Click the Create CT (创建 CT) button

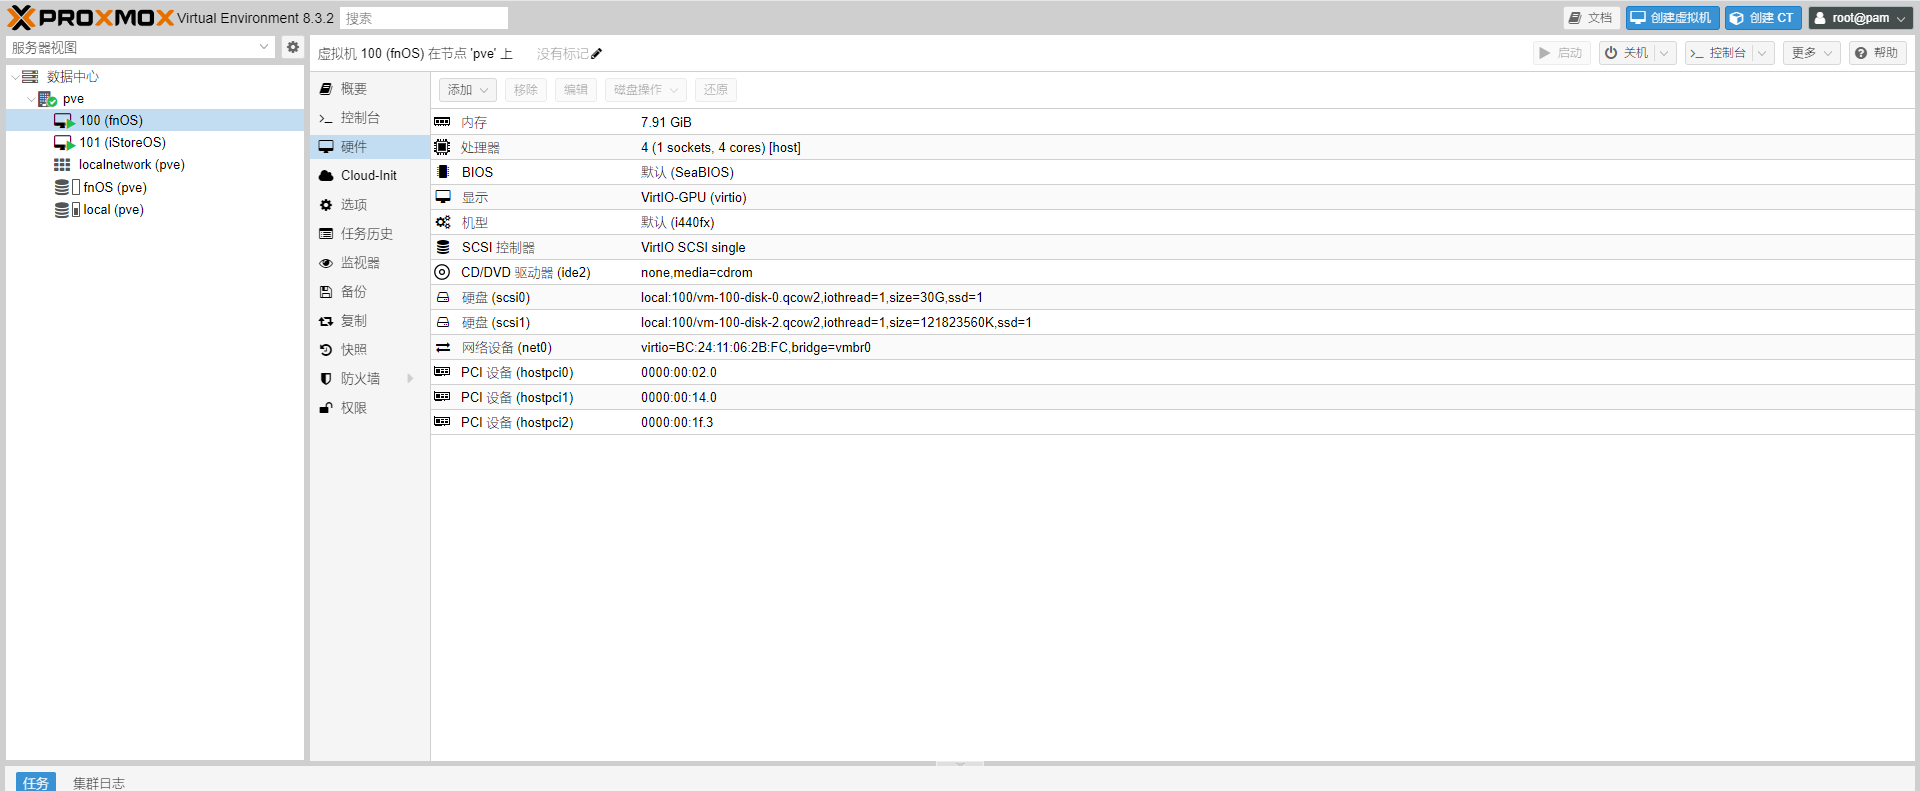click(1763, 18)
